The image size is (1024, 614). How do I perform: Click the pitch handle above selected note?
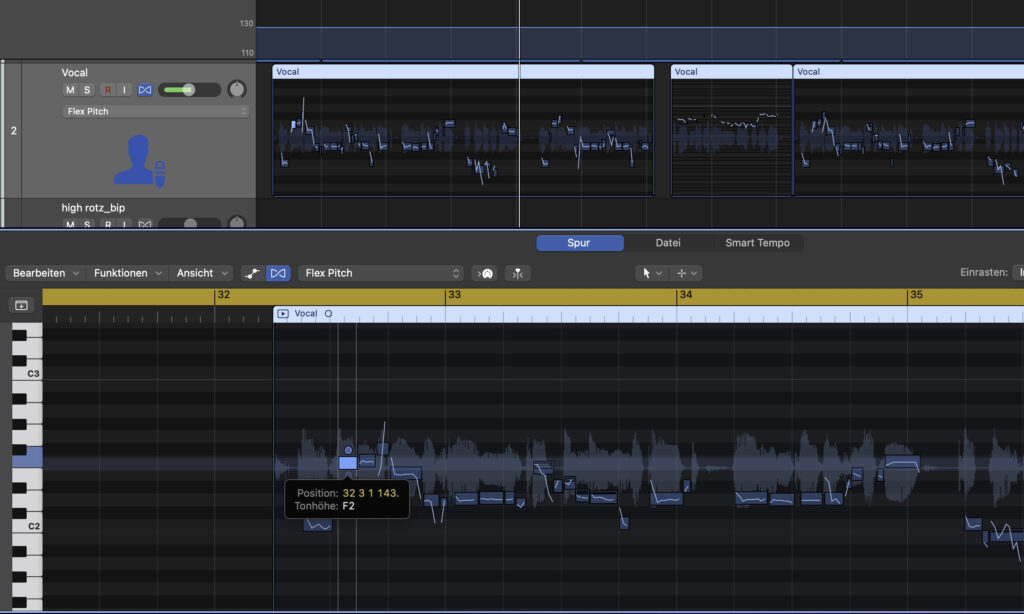(x=348, y=450)
